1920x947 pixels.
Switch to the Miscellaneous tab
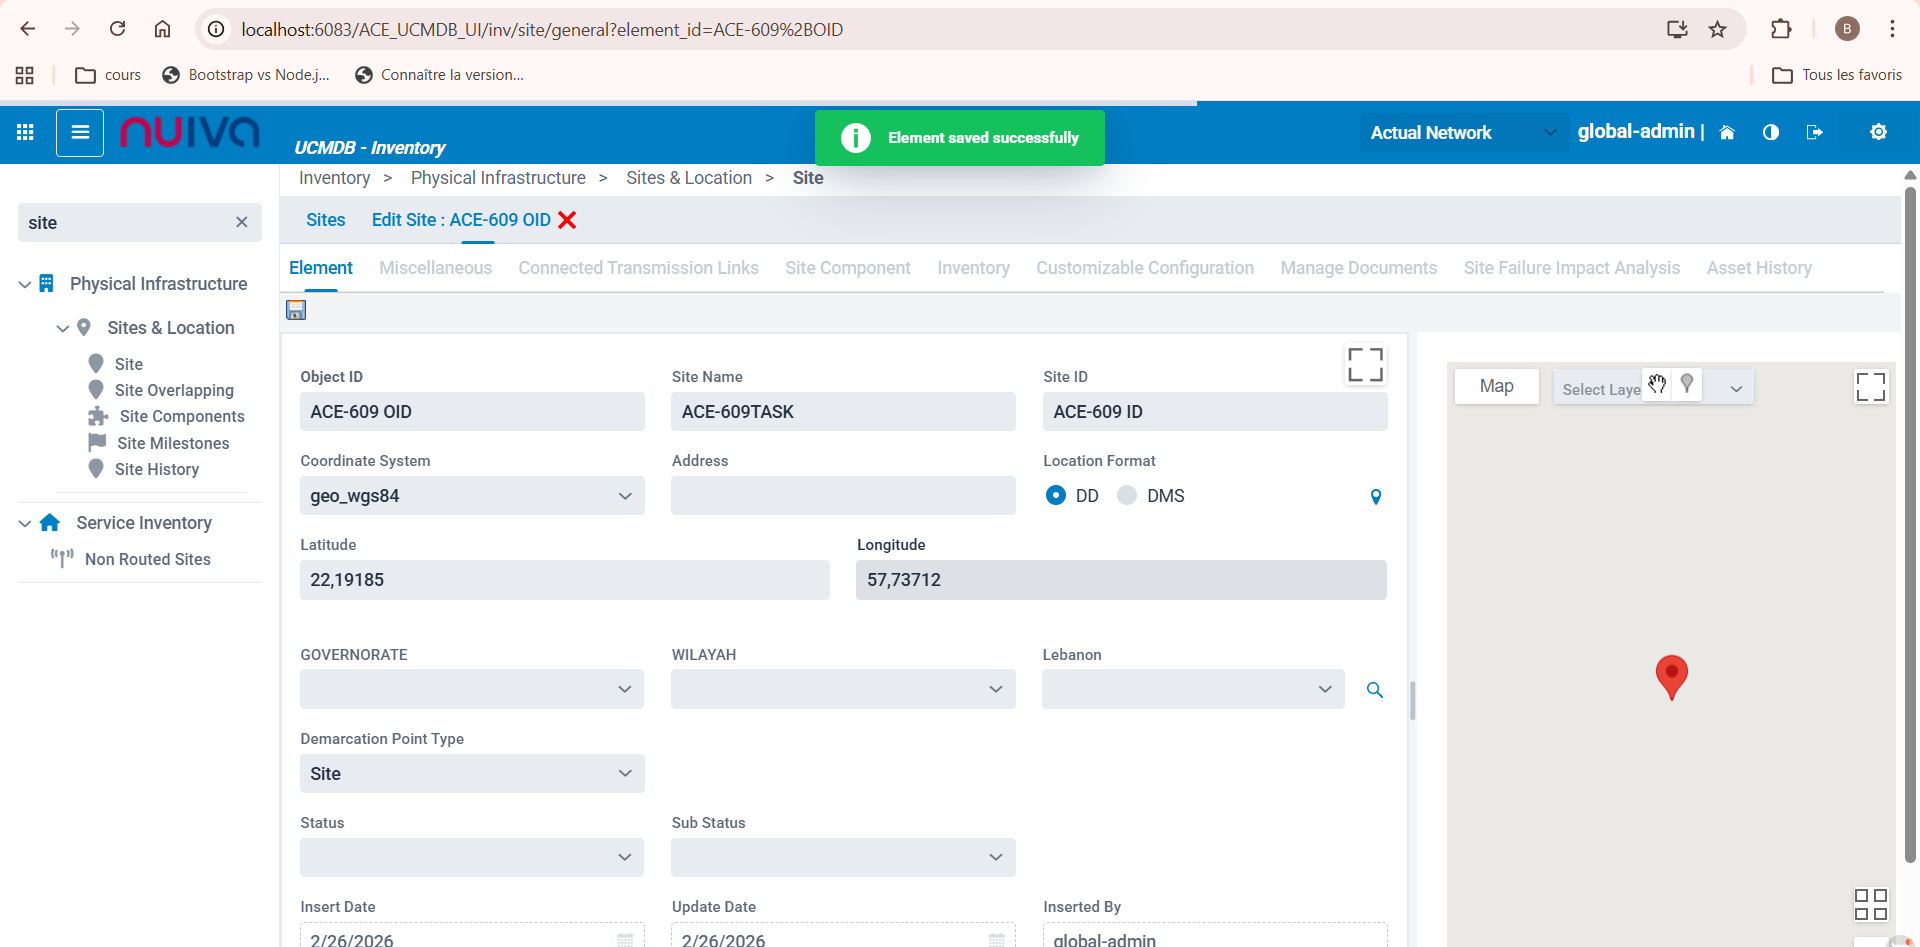point(435,268)
